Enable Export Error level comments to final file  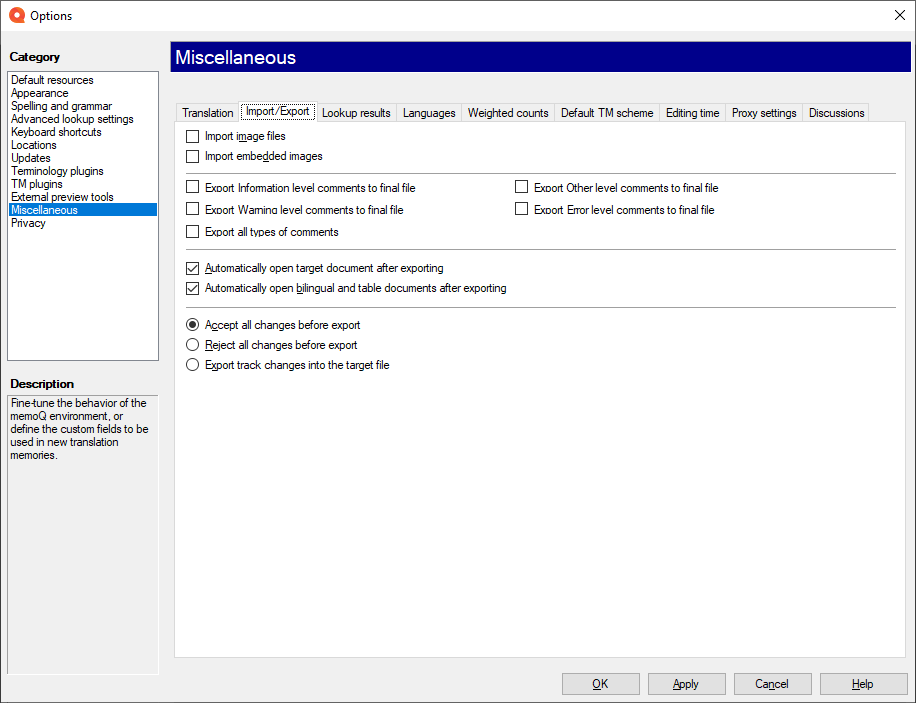pos(521,209)
